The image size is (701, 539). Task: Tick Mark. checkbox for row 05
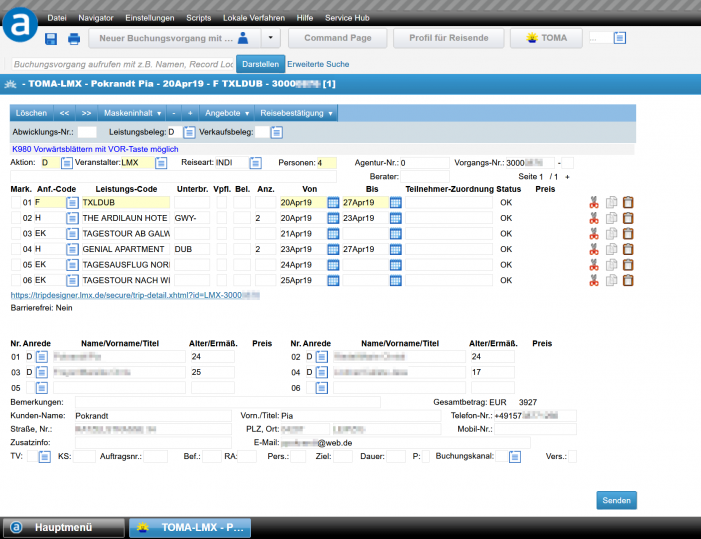(16, 265)
